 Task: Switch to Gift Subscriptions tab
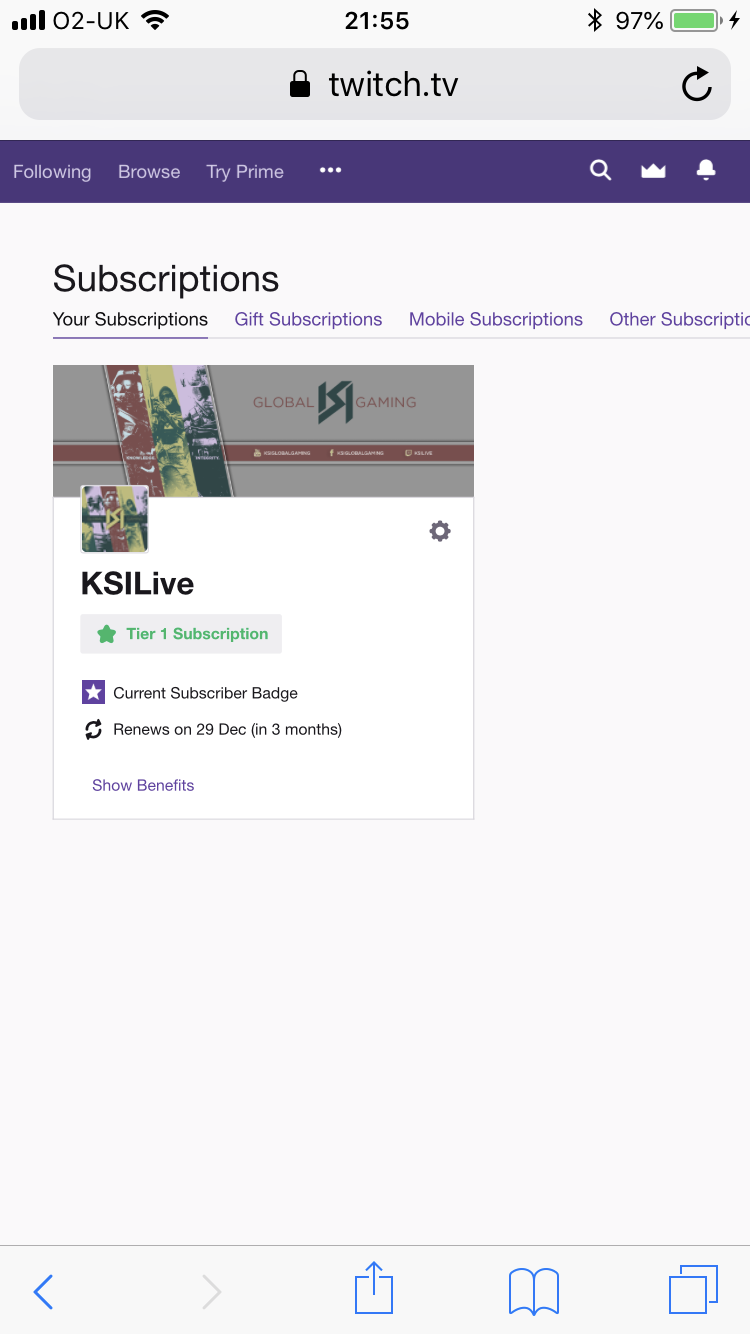[308, 319]
